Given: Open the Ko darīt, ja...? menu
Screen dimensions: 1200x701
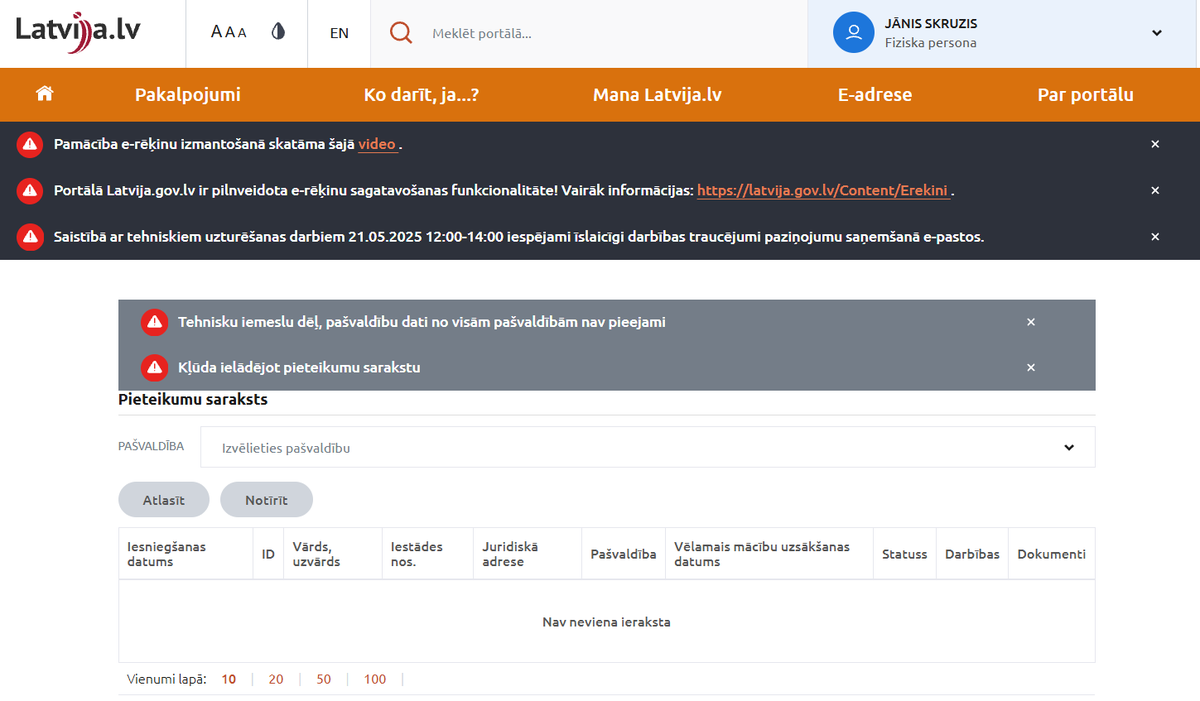Looking at the screenshot, I should 421,95.
